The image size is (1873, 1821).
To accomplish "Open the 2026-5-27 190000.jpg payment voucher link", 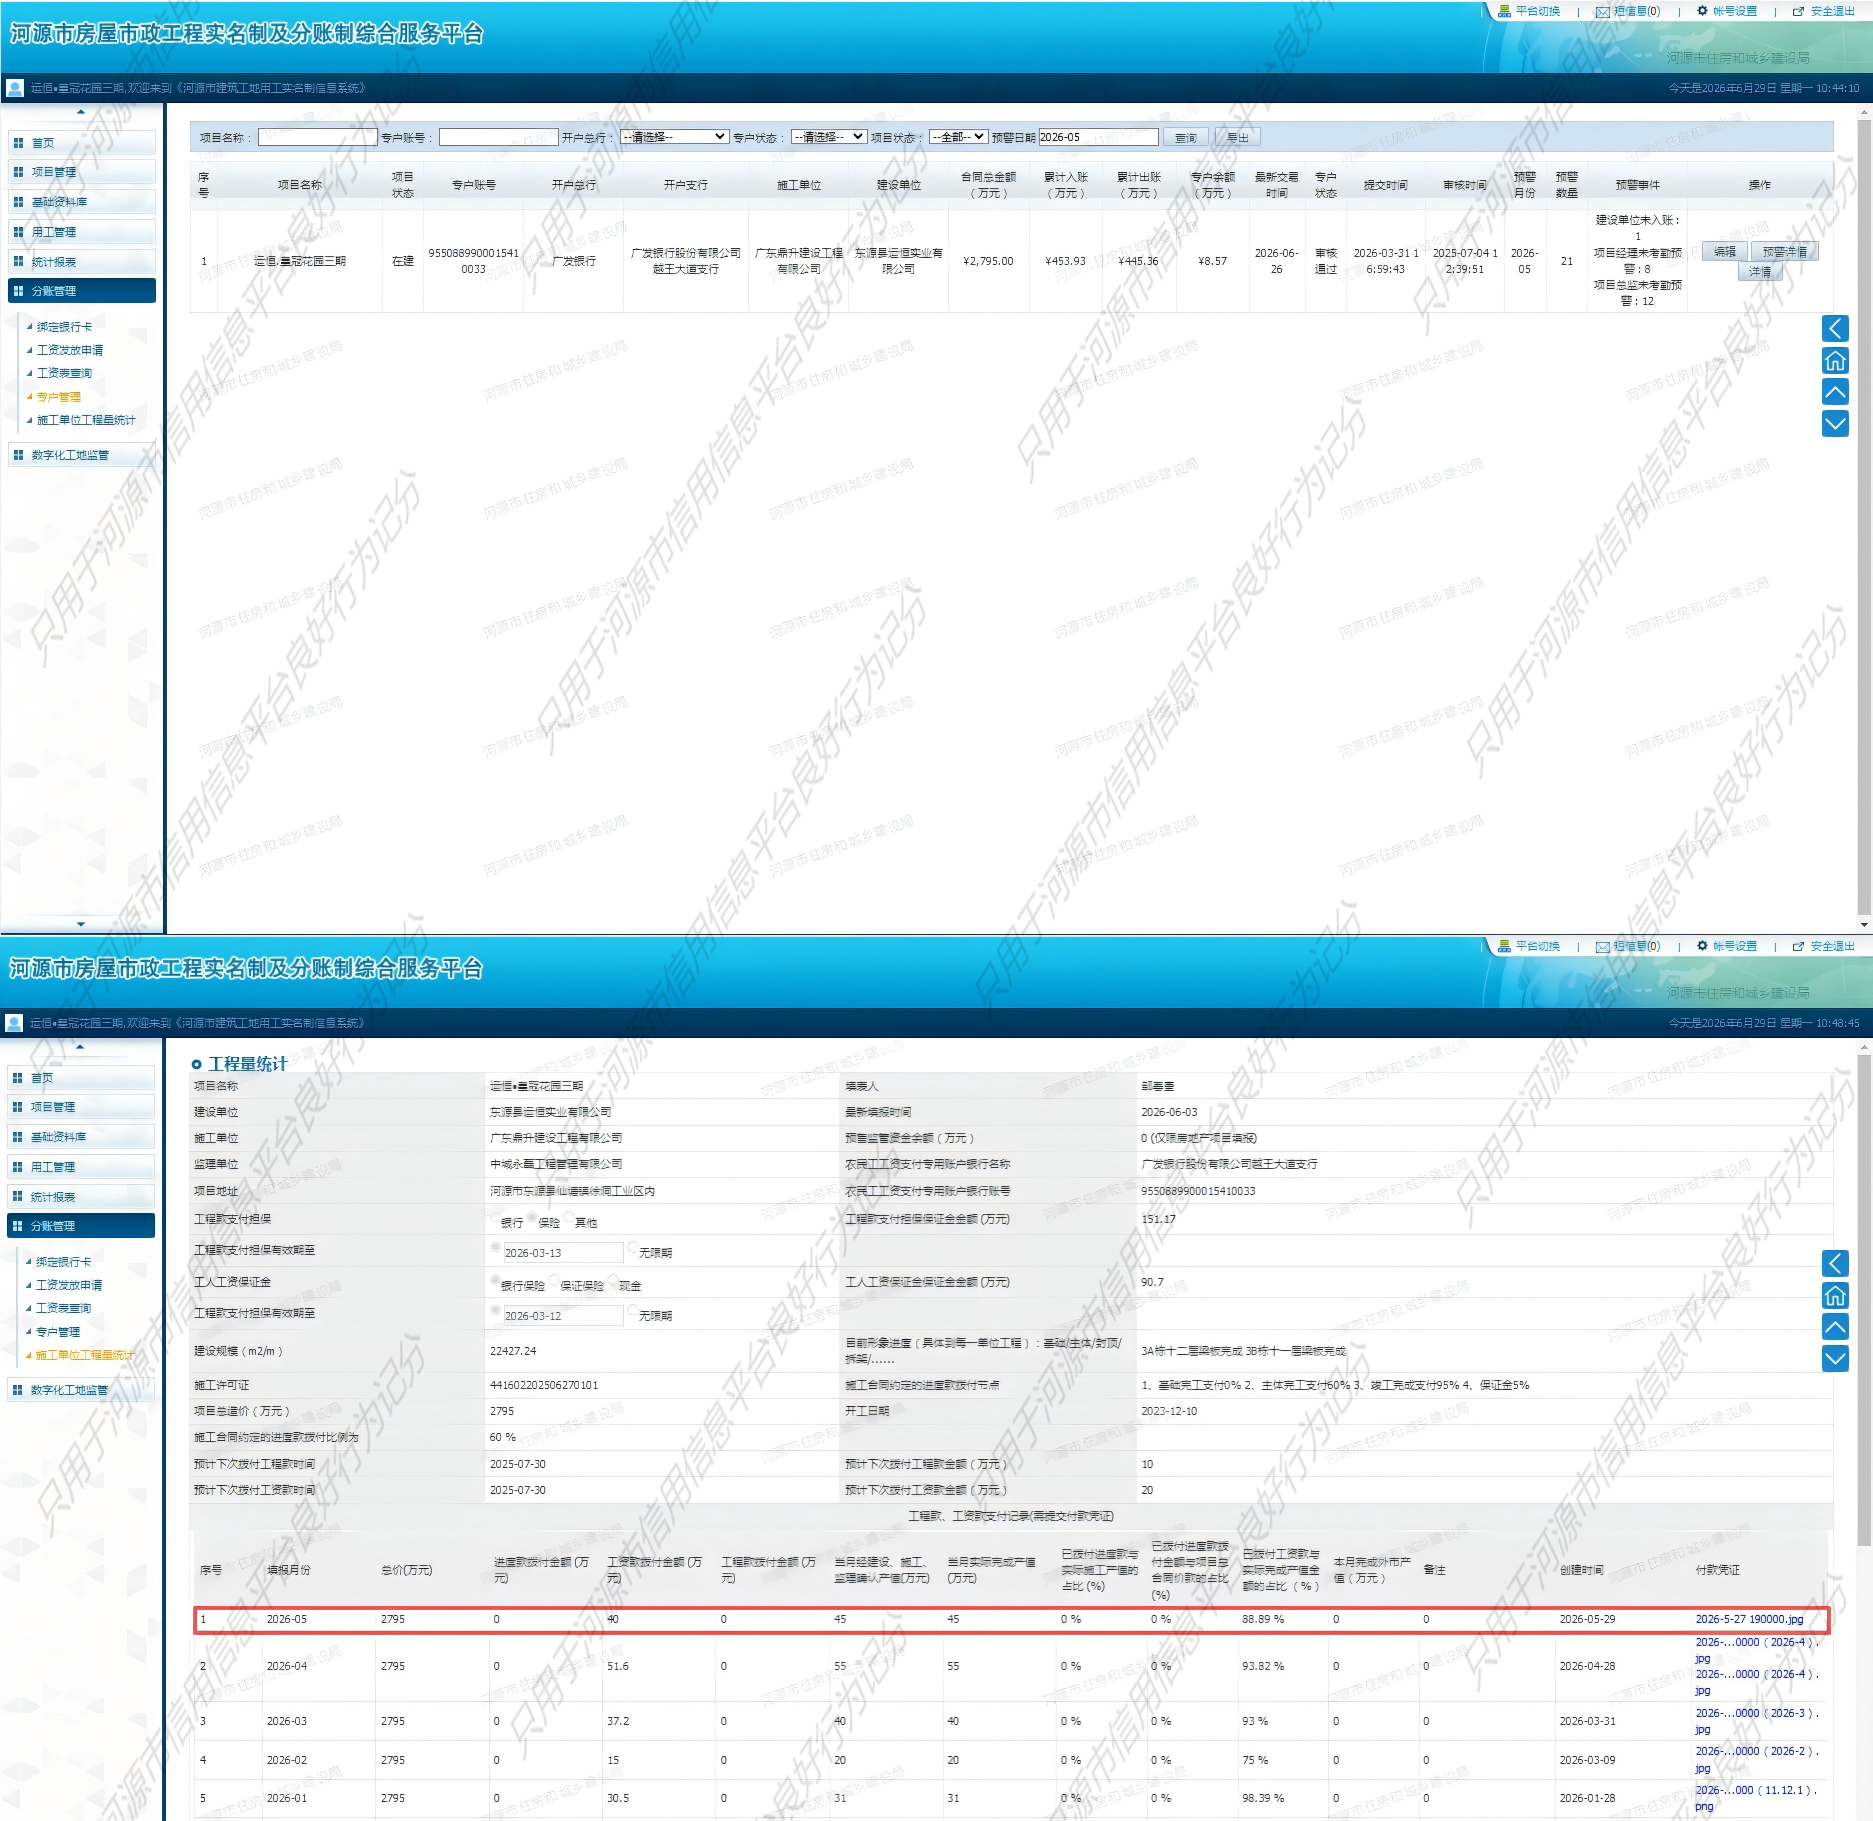I will click(x=1749, y=1619).
